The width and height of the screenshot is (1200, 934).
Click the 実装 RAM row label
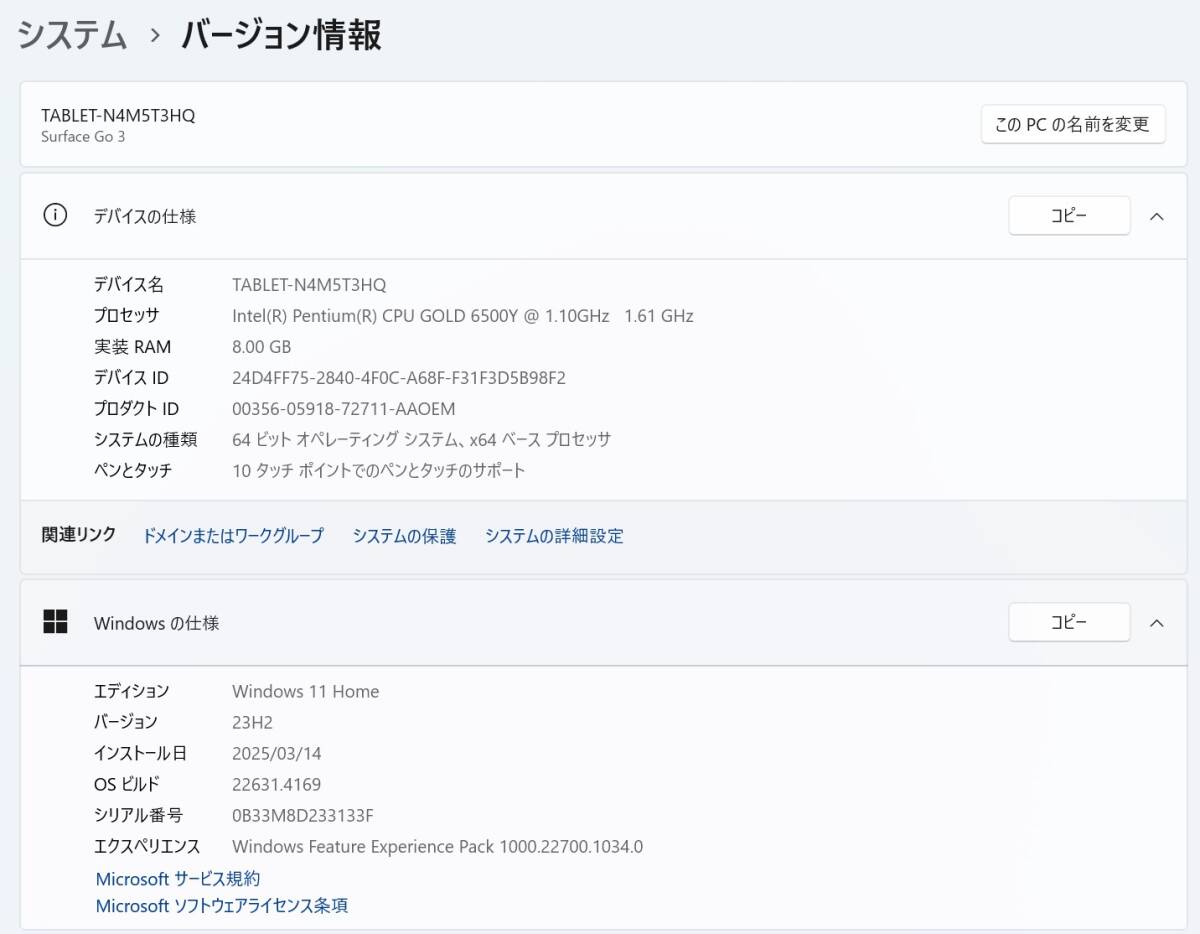(x=133, y=347)
